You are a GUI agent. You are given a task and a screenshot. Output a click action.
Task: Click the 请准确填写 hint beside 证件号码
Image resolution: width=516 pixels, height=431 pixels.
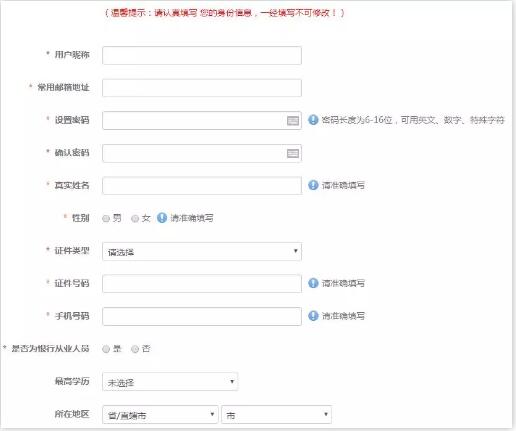343,283
